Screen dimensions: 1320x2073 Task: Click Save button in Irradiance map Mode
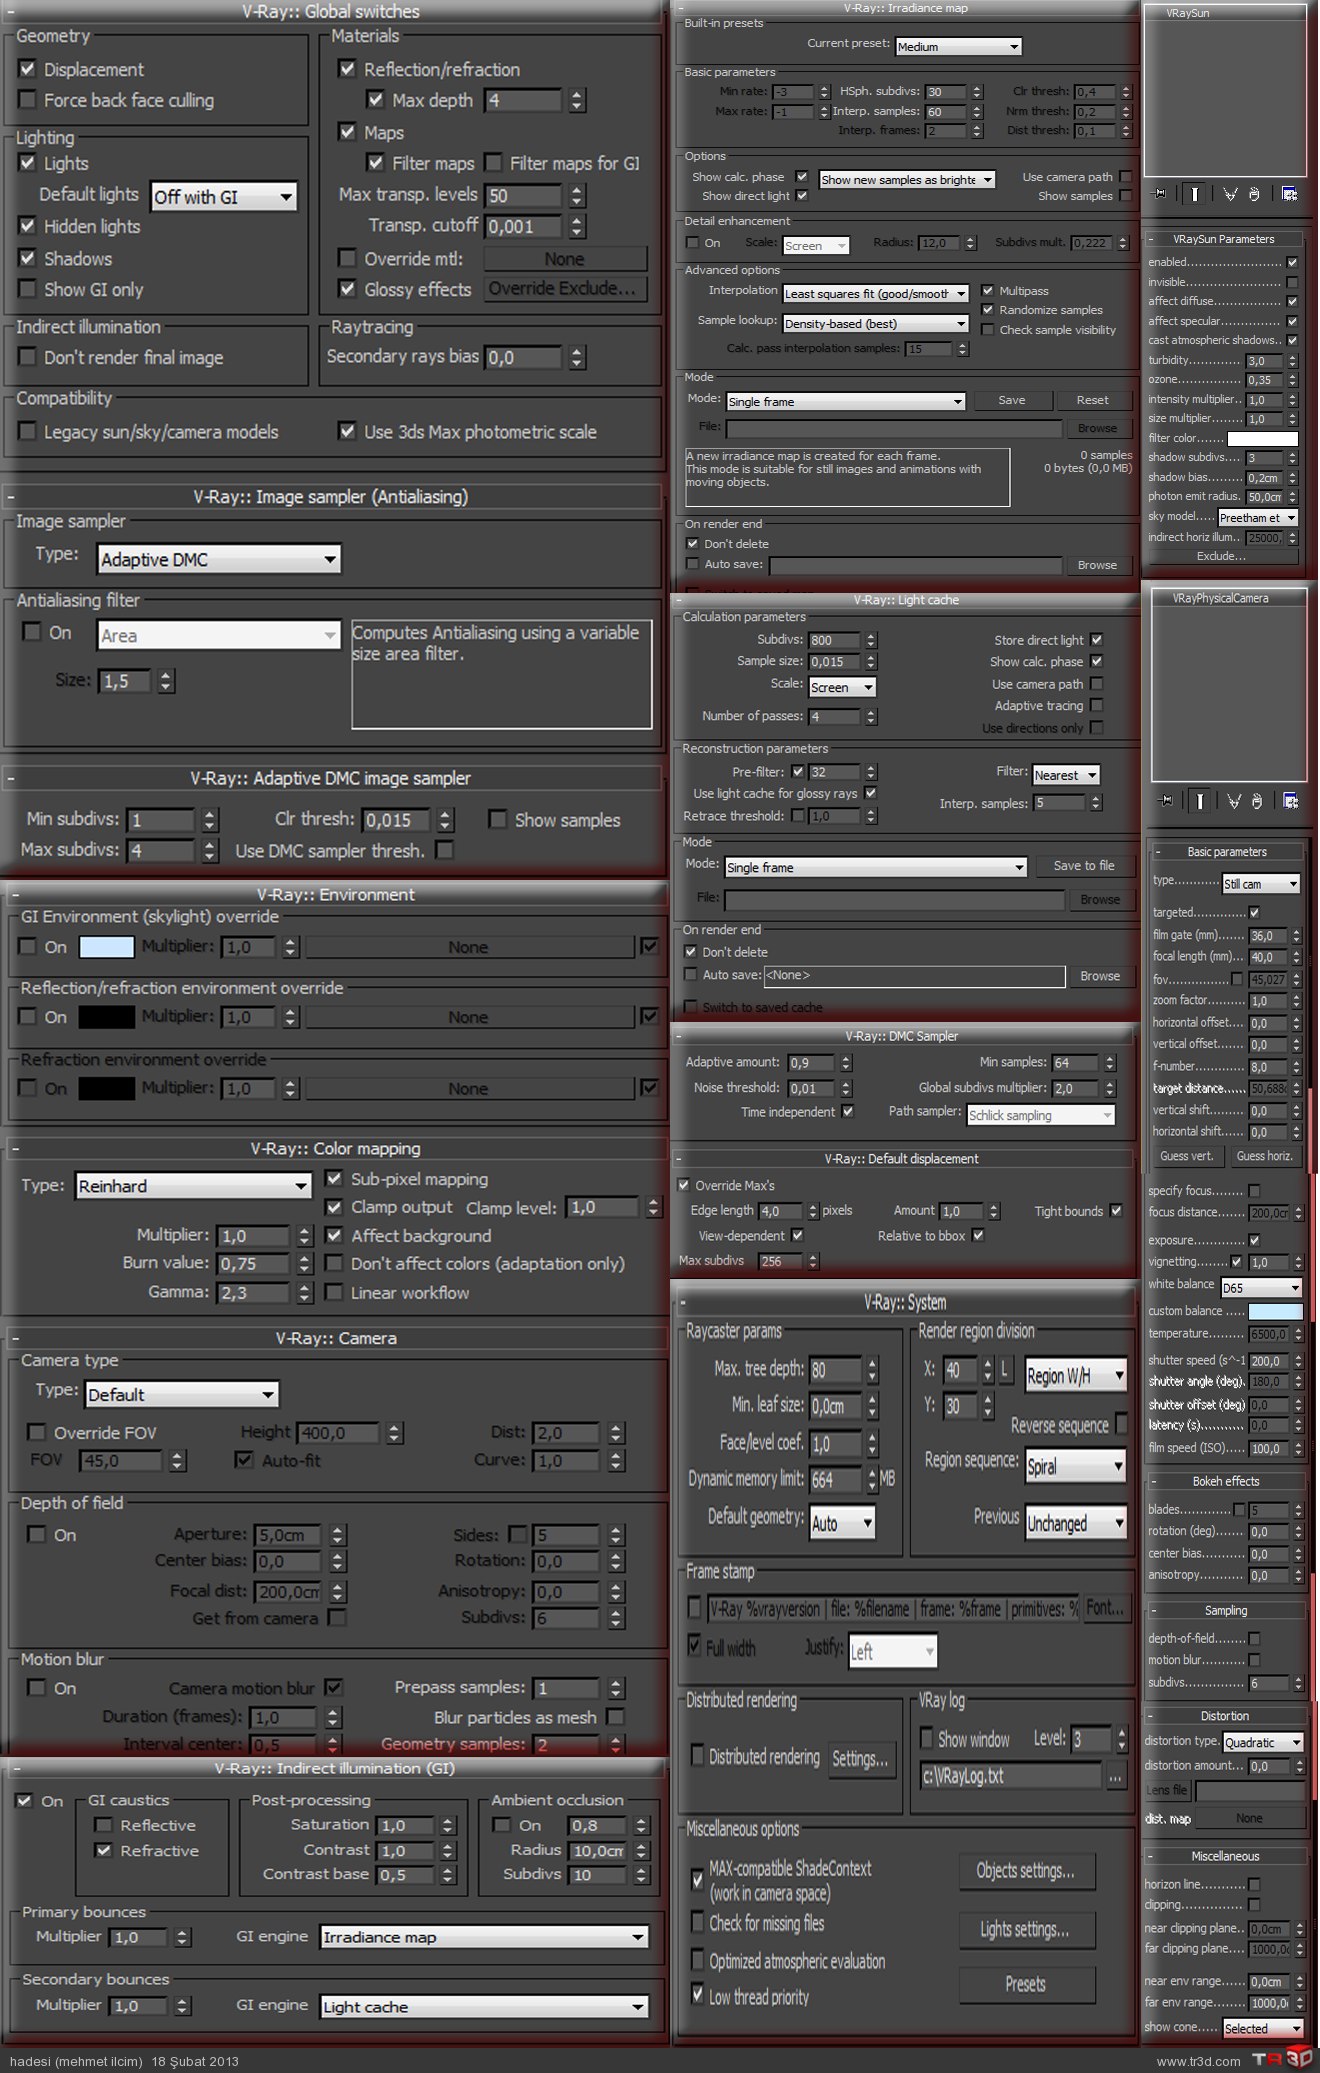click(1012, 400)
